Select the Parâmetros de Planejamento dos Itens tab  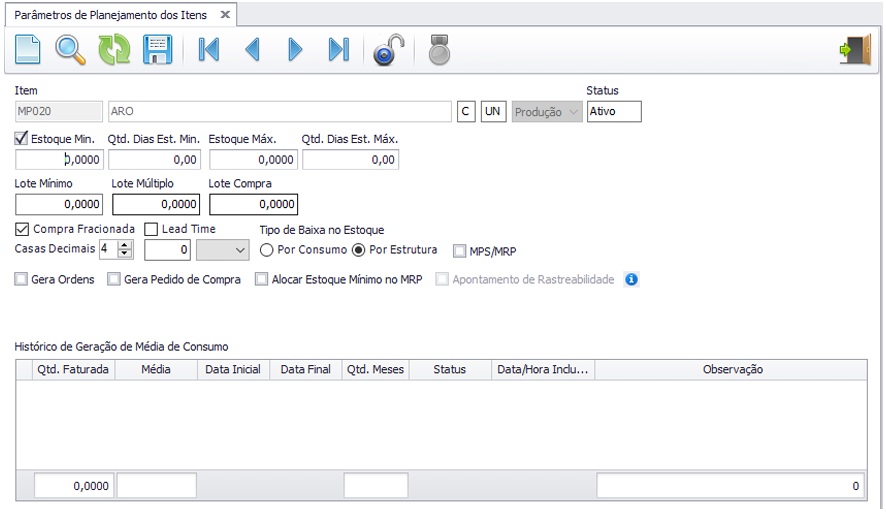[111, 15]
